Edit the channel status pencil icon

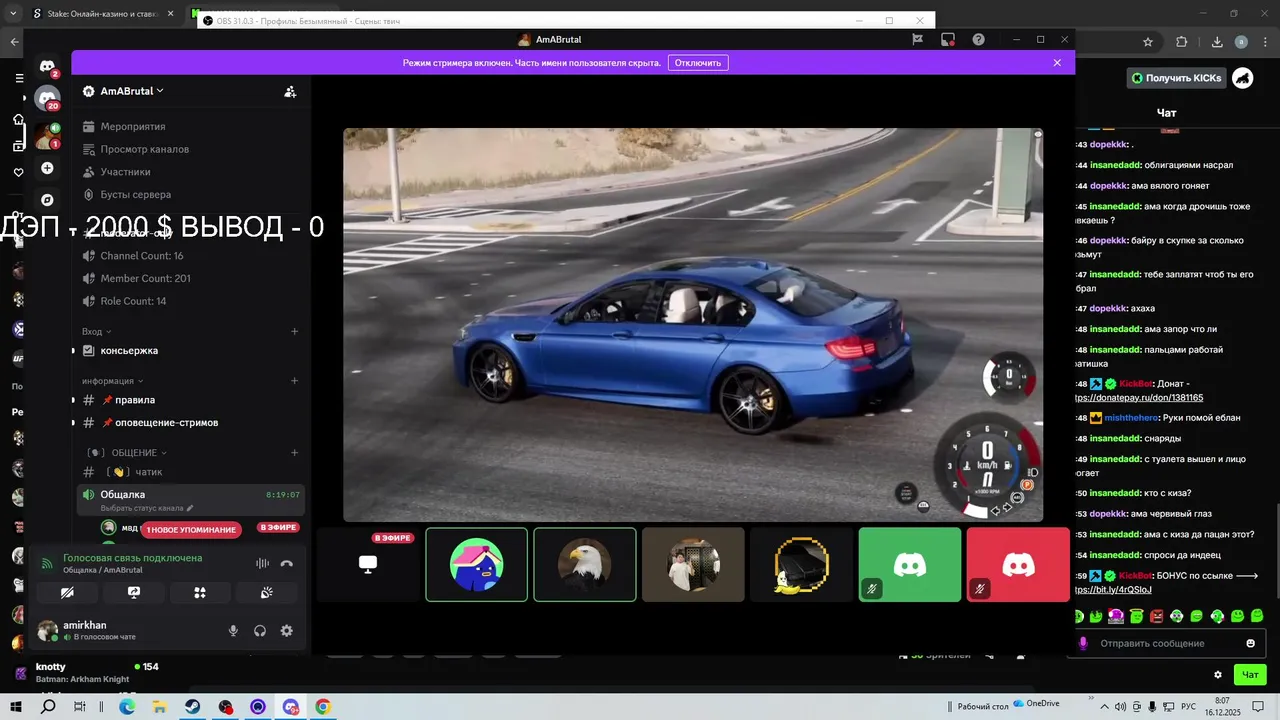pyautogui.click(x=190, y=508)
